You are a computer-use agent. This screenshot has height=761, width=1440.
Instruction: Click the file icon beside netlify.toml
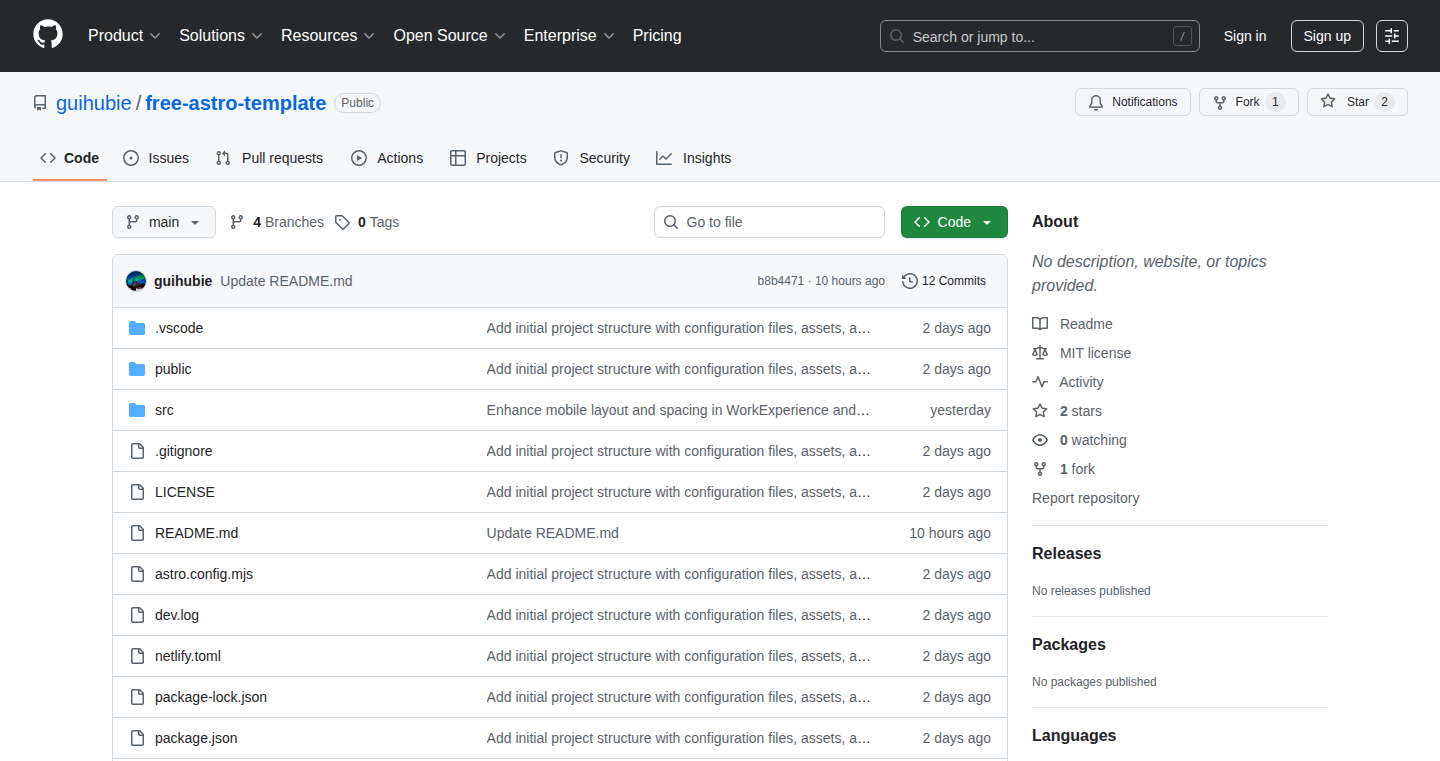137,656
